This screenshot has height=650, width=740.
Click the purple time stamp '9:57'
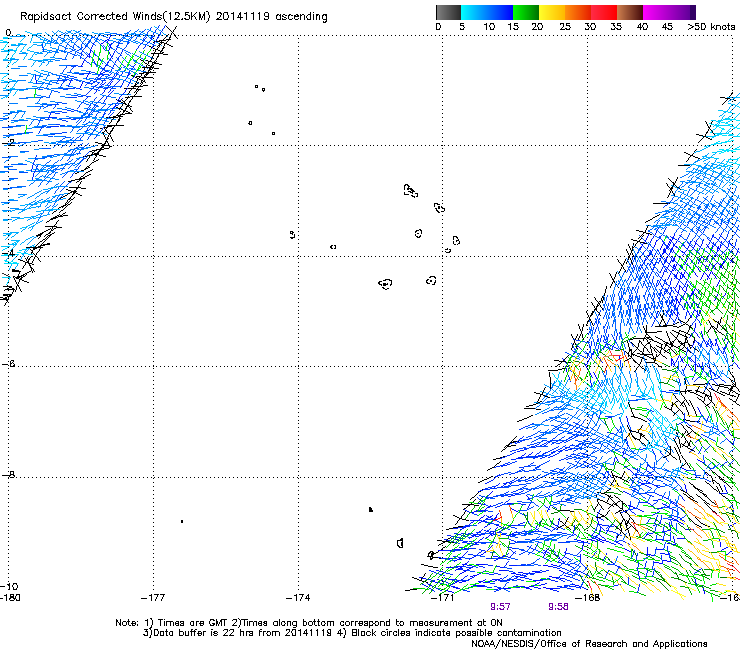500,607
